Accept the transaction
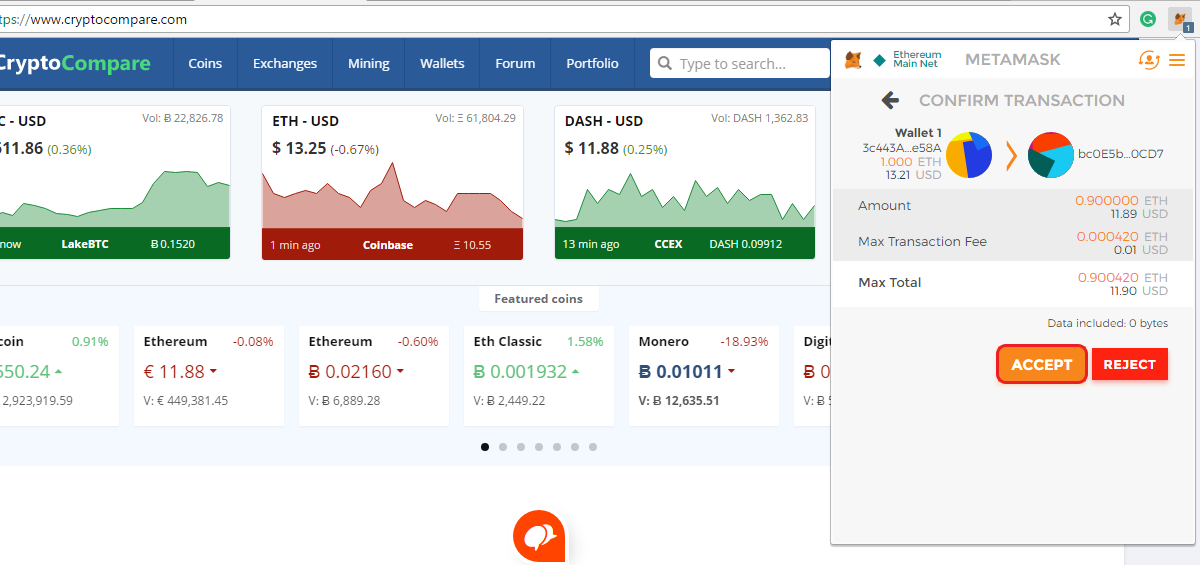This screenshot has width=1200, height=565. tap(1041, 364)
